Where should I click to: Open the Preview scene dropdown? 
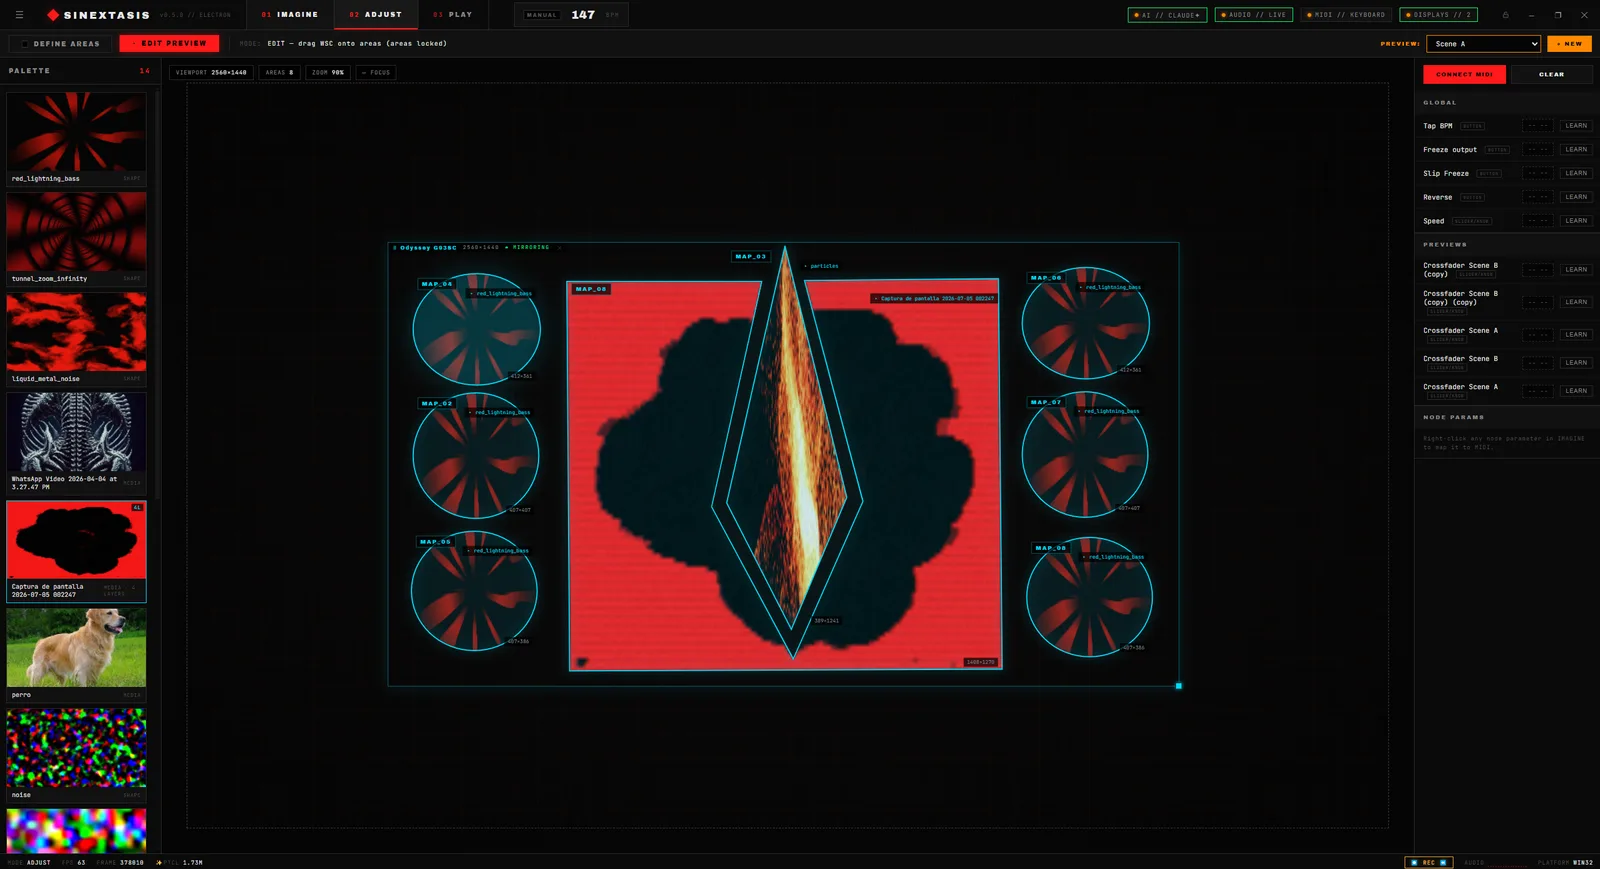click(x=1483, y=44)
